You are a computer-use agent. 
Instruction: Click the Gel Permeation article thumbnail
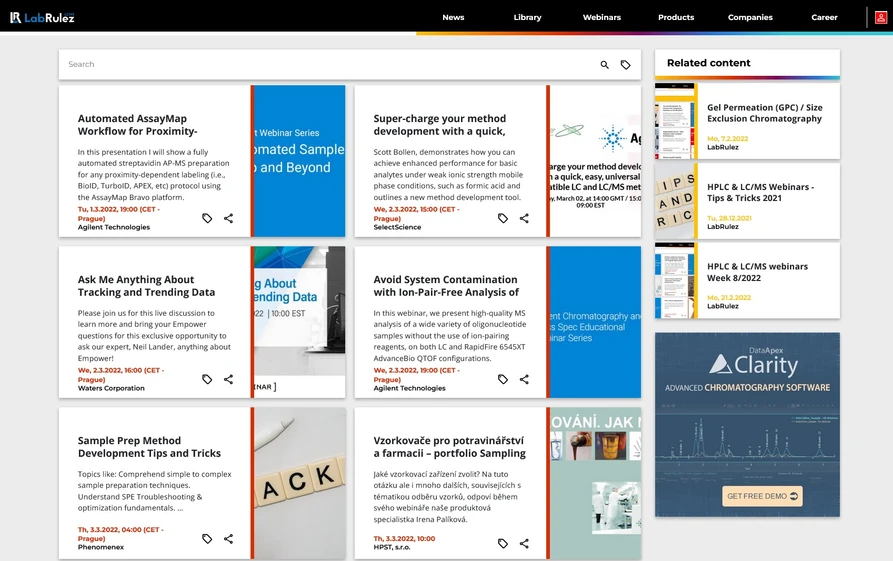pyautogui.click(x=676, y=121)
